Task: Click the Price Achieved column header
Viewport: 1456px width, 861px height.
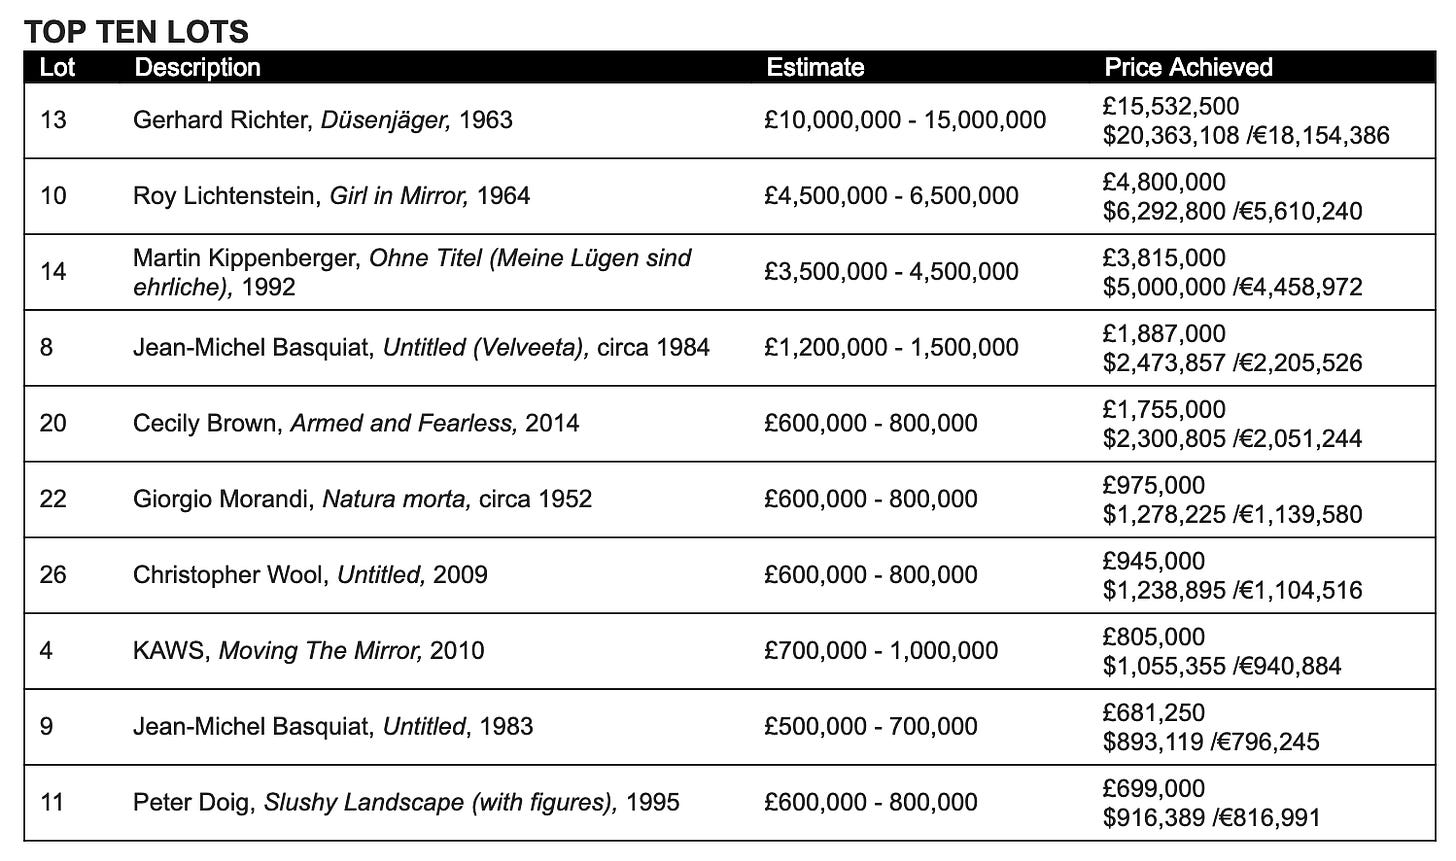Action: point(1188,67)
